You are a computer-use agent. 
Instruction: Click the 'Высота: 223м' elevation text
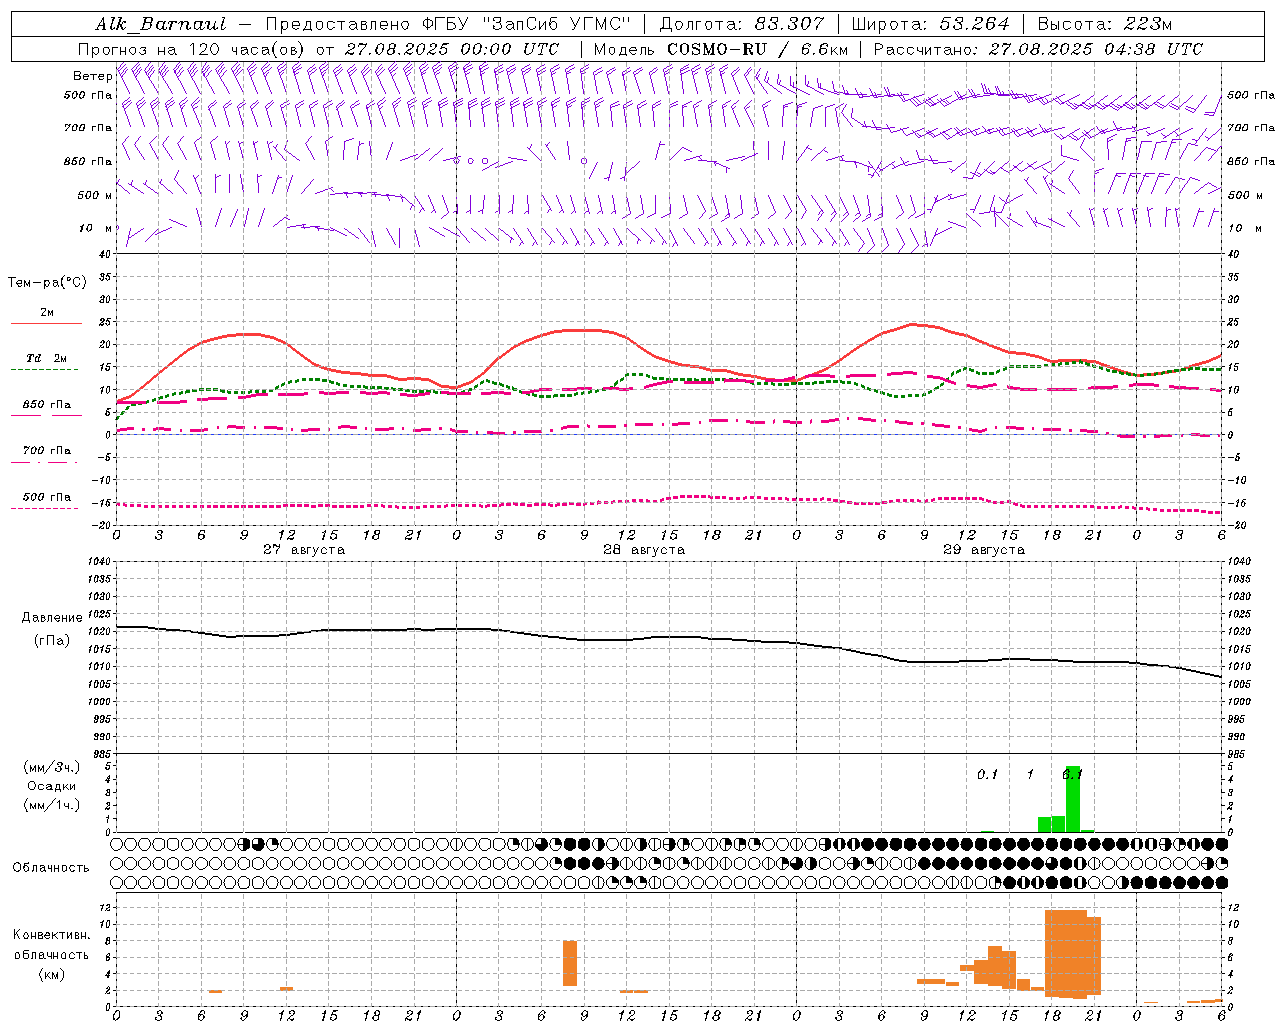(1105, 24)
